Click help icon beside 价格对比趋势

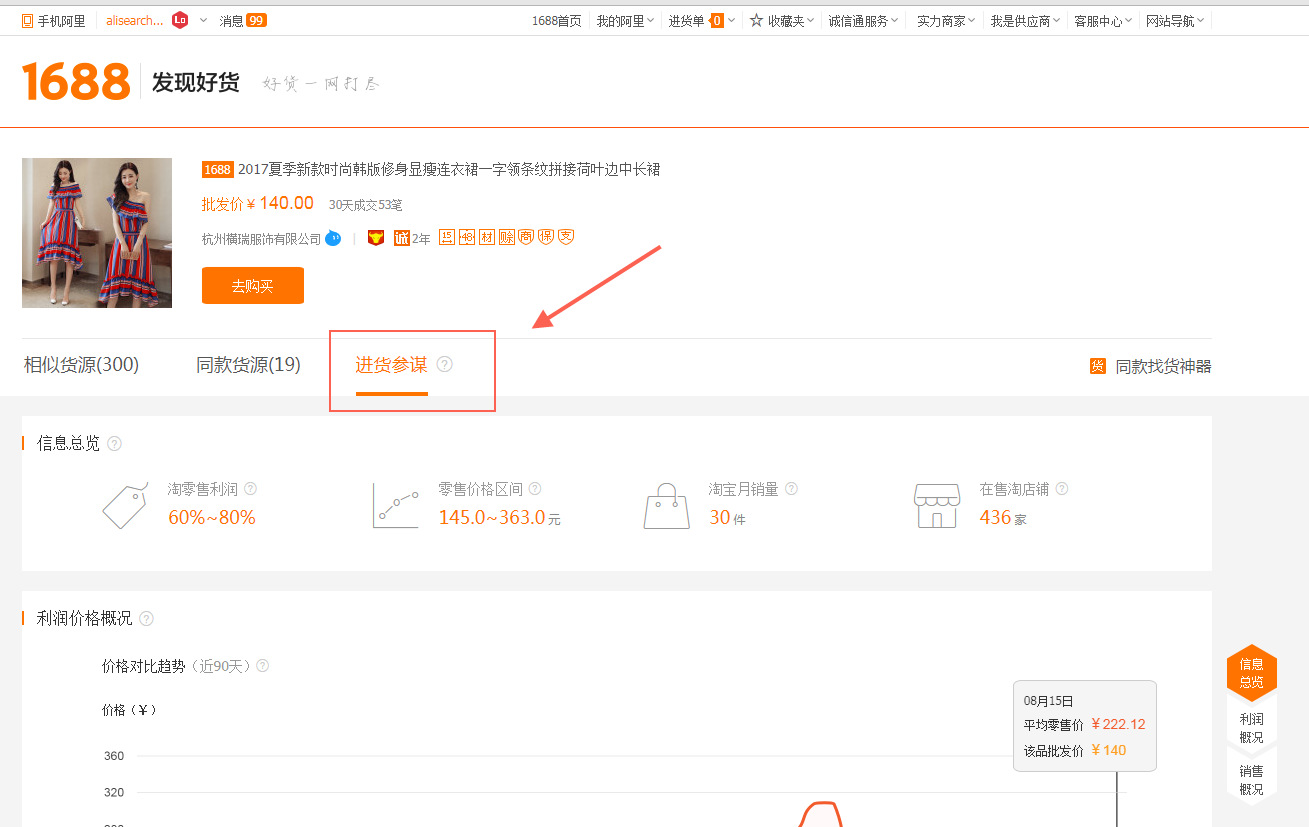tap(262, 666)
